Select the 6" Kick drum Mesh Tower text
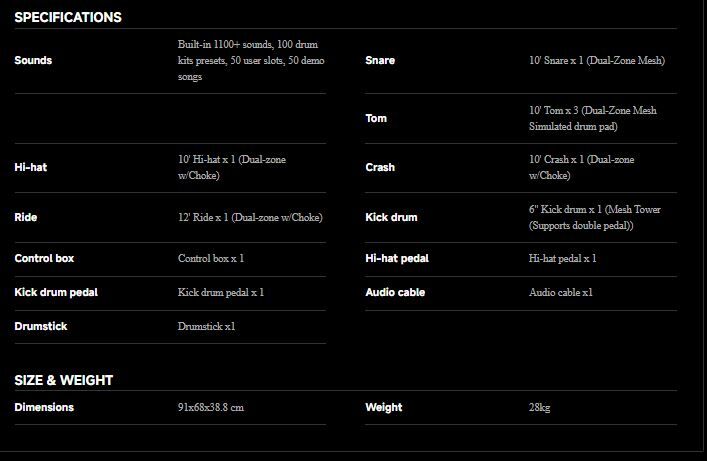Screen dimensions: 707x461 [x=594, y=217]
